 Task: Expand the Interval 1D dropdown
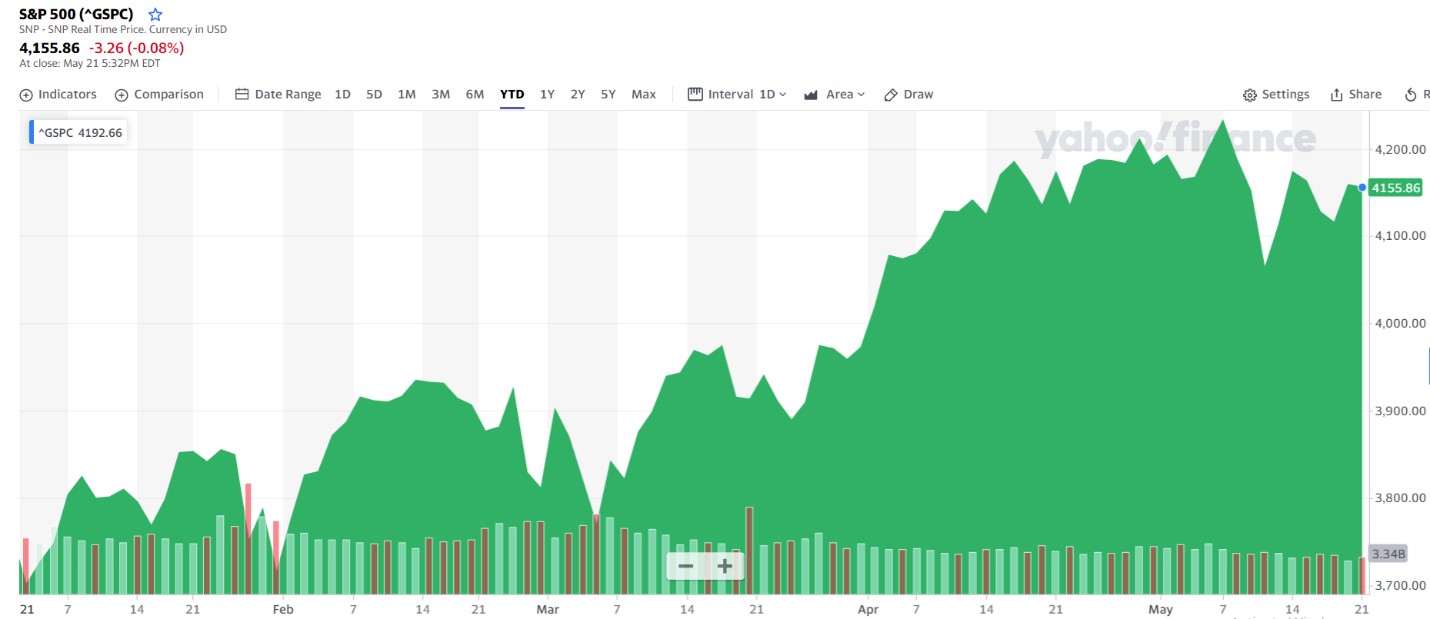click(738, 94)
